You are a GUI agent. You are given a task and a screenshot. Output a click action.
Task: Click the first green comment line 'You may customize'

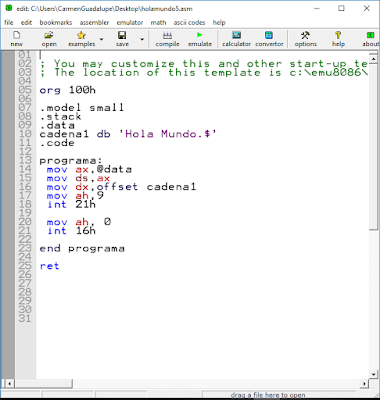pos(204,64)
